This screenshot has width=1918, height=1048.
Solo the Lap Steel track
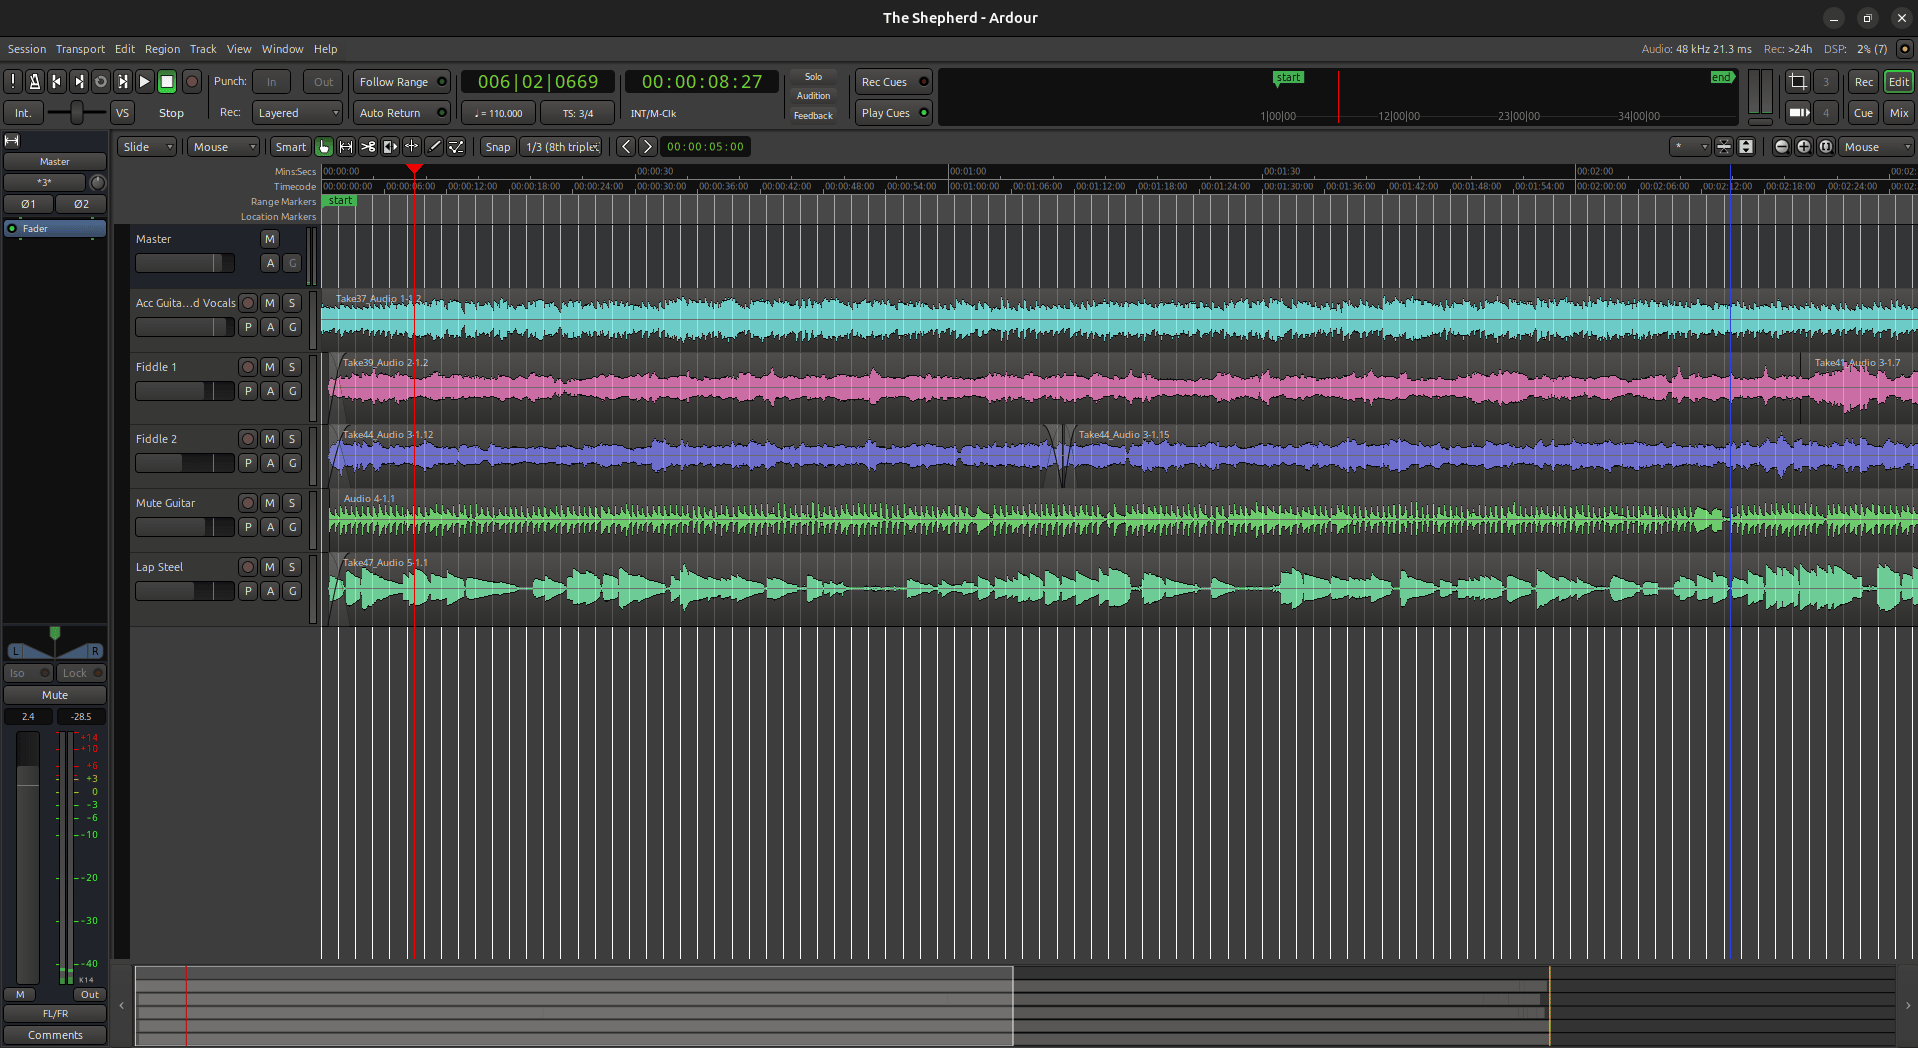click(292, 567)
